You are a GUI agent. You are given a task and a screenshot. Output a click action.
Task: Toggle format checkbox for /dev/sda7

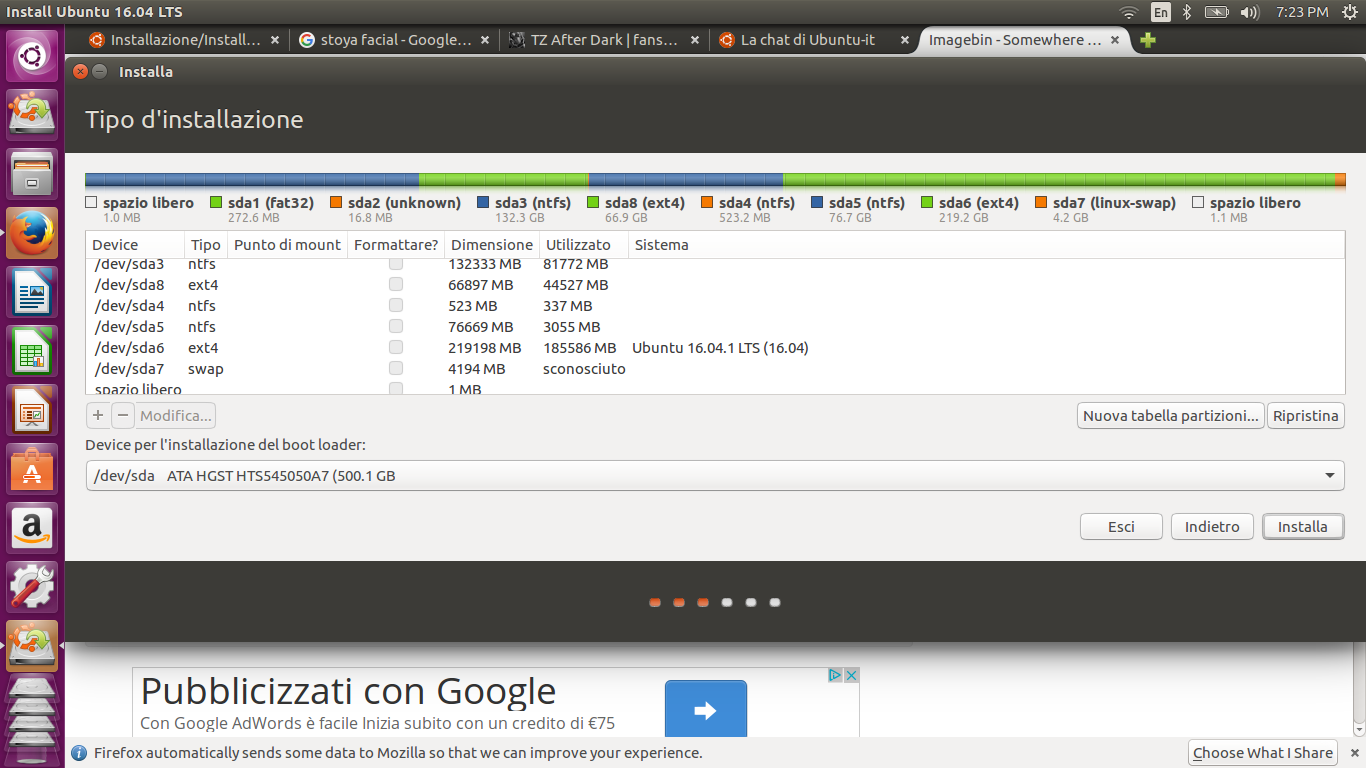396,369
